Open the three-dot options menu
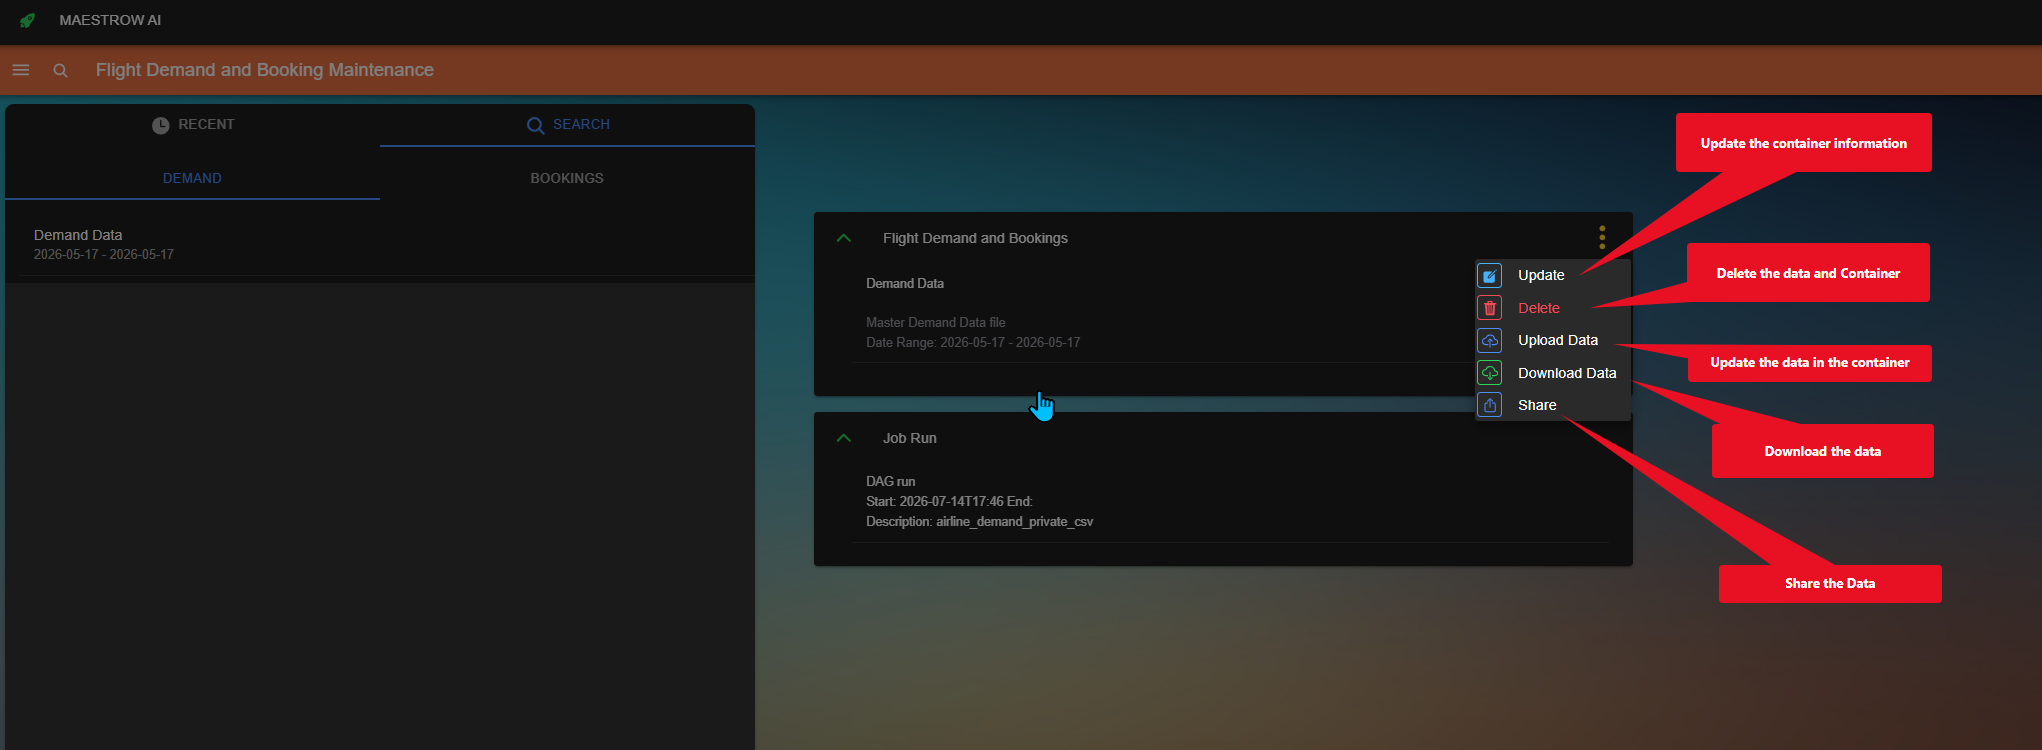 [x=1602, y=238]
